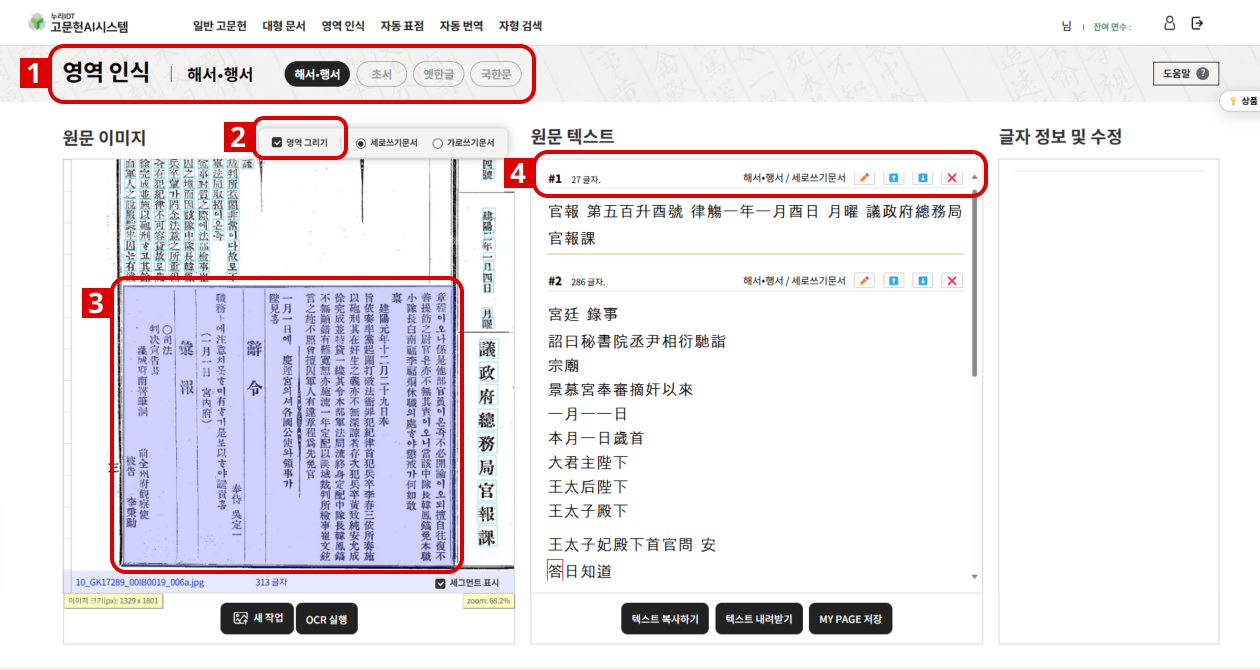Select the 가로쓰기문서 radio option

437,143
